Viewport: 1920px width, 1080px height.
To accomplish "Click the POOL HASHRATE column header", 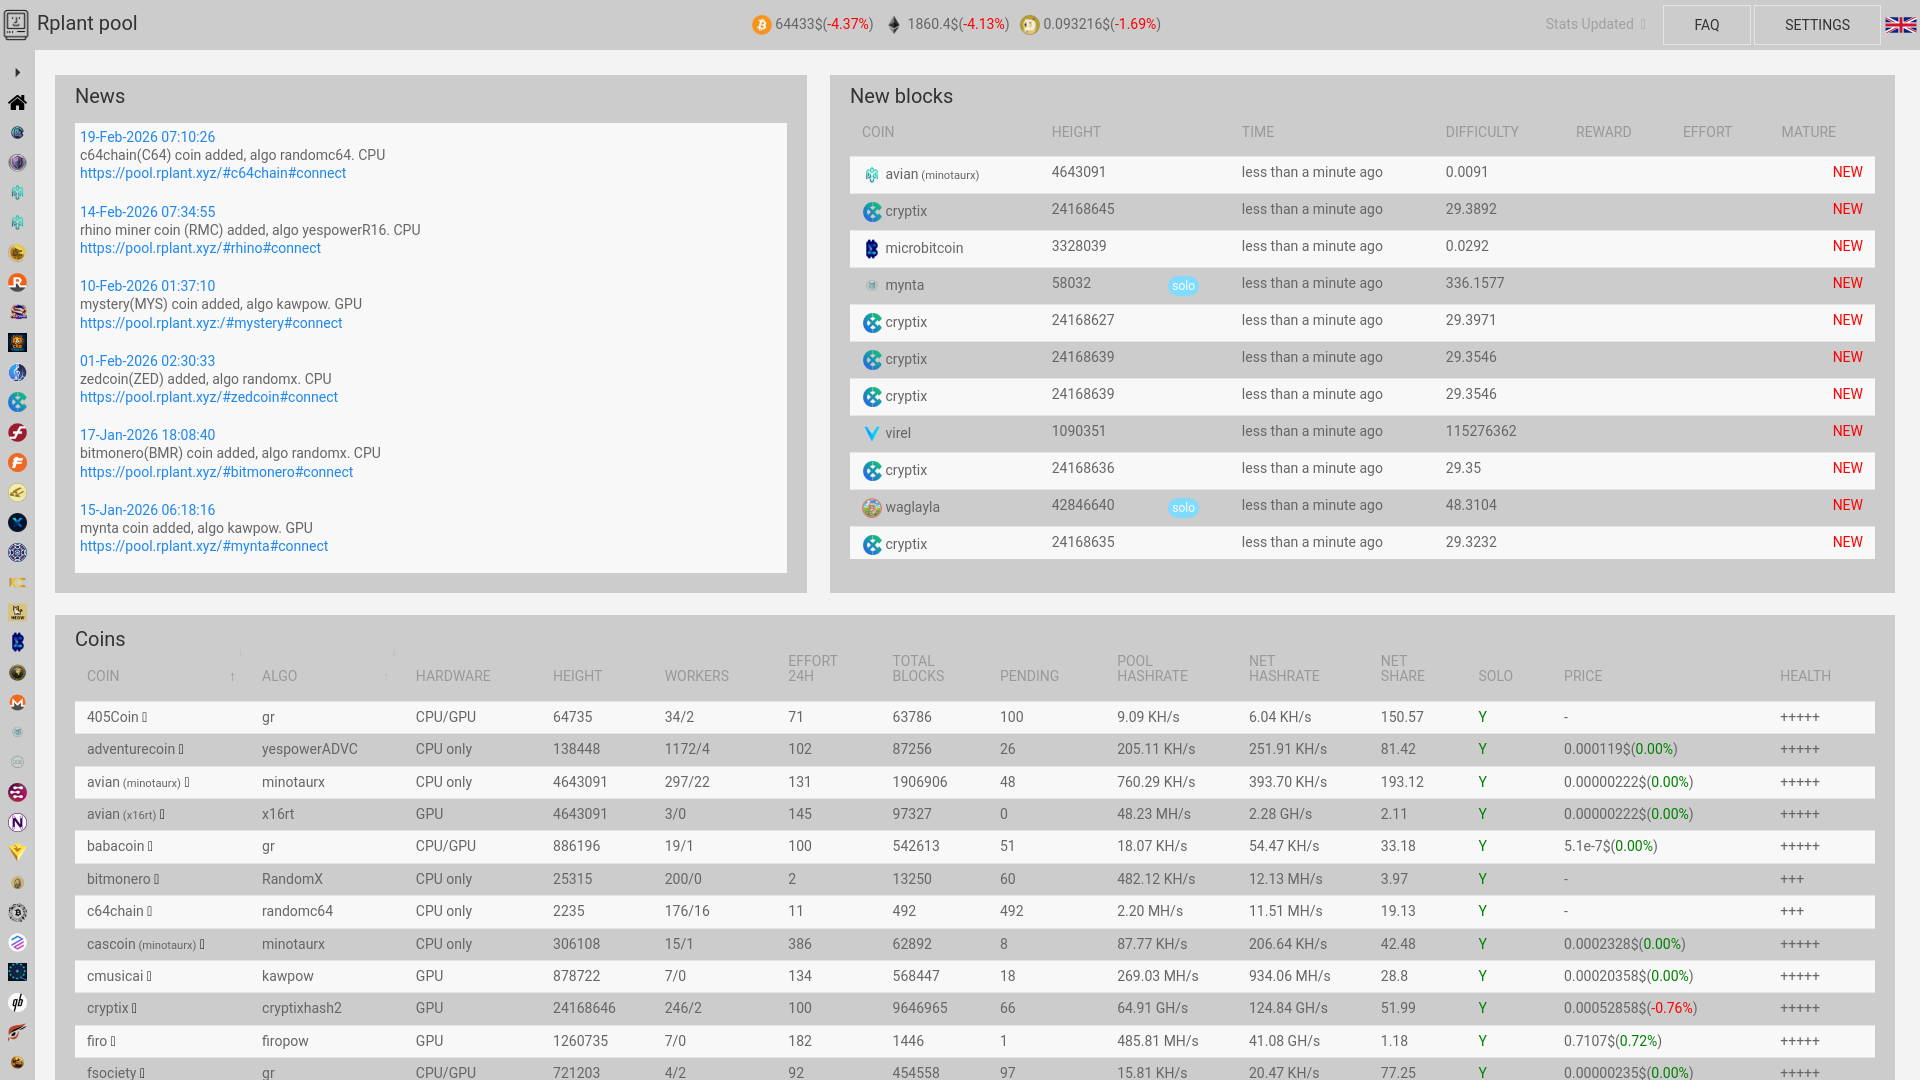I will (1152, 669).
